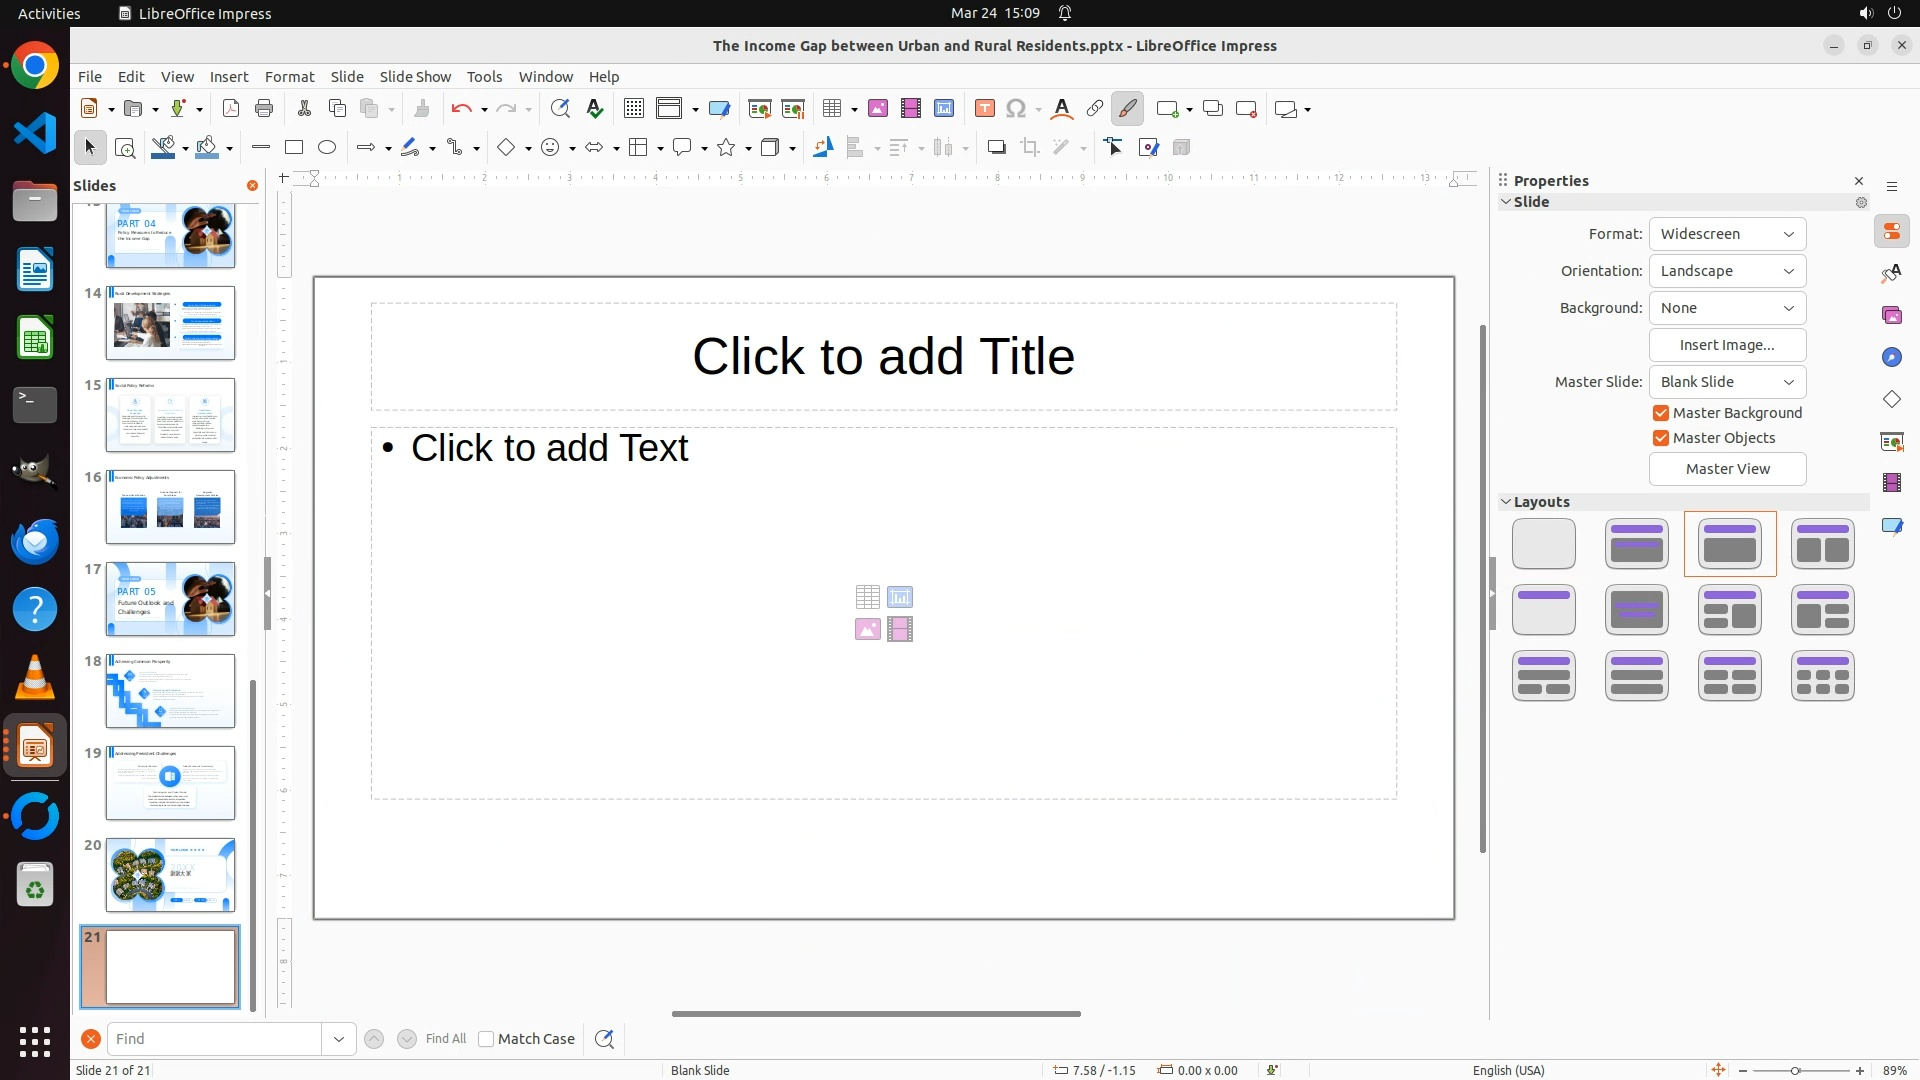Uncheck the Master Background checkbox
This screenshot has height=1080, width=1920.
click(1661, 413)
